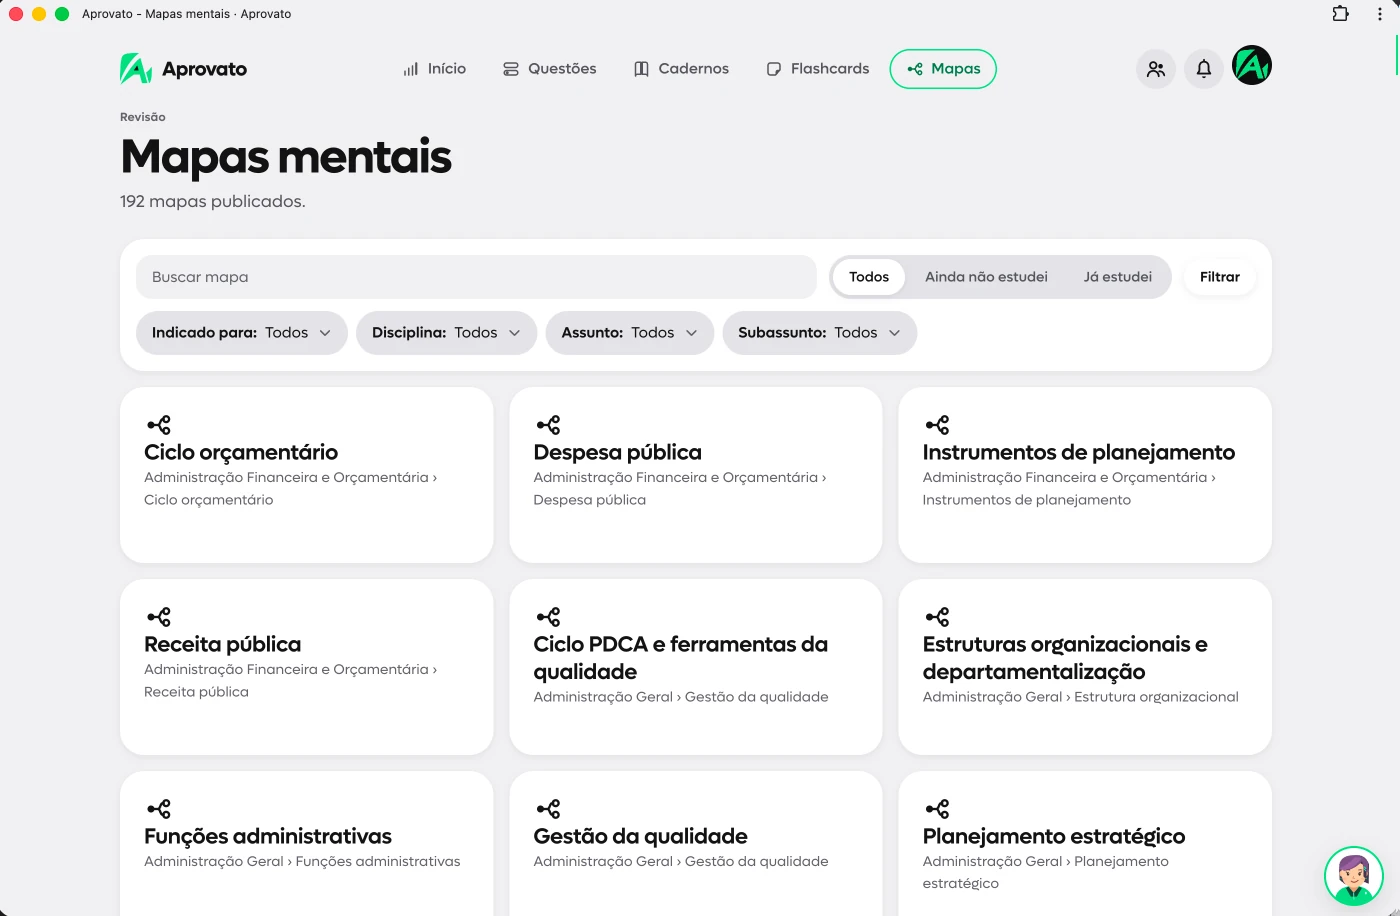Viewport: 1400px width, 916px height.
Task: Click the Planejamento estratégico map icon
Action: click(x=937, y=809)
